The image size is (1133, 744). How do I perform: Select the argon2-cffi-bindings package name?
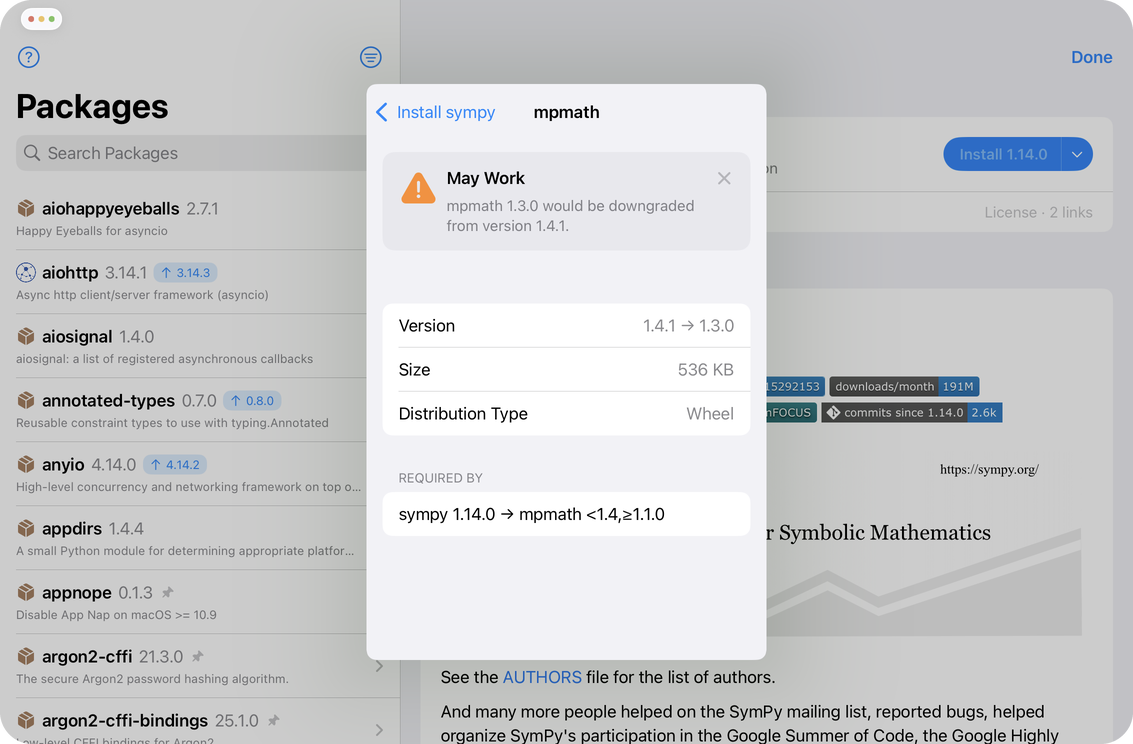point(125,721)
